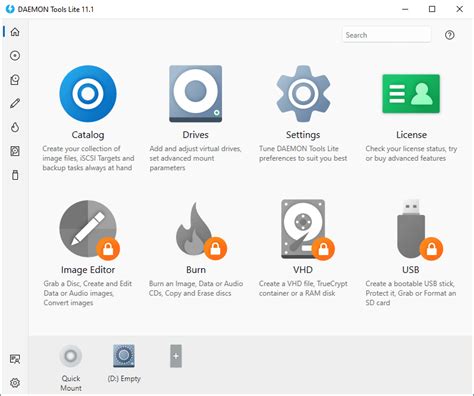Image resolution: width=474 pixels, height=396 pixels.
Task: Open the USB stick sidebar icon
Action: click(15, 175)
